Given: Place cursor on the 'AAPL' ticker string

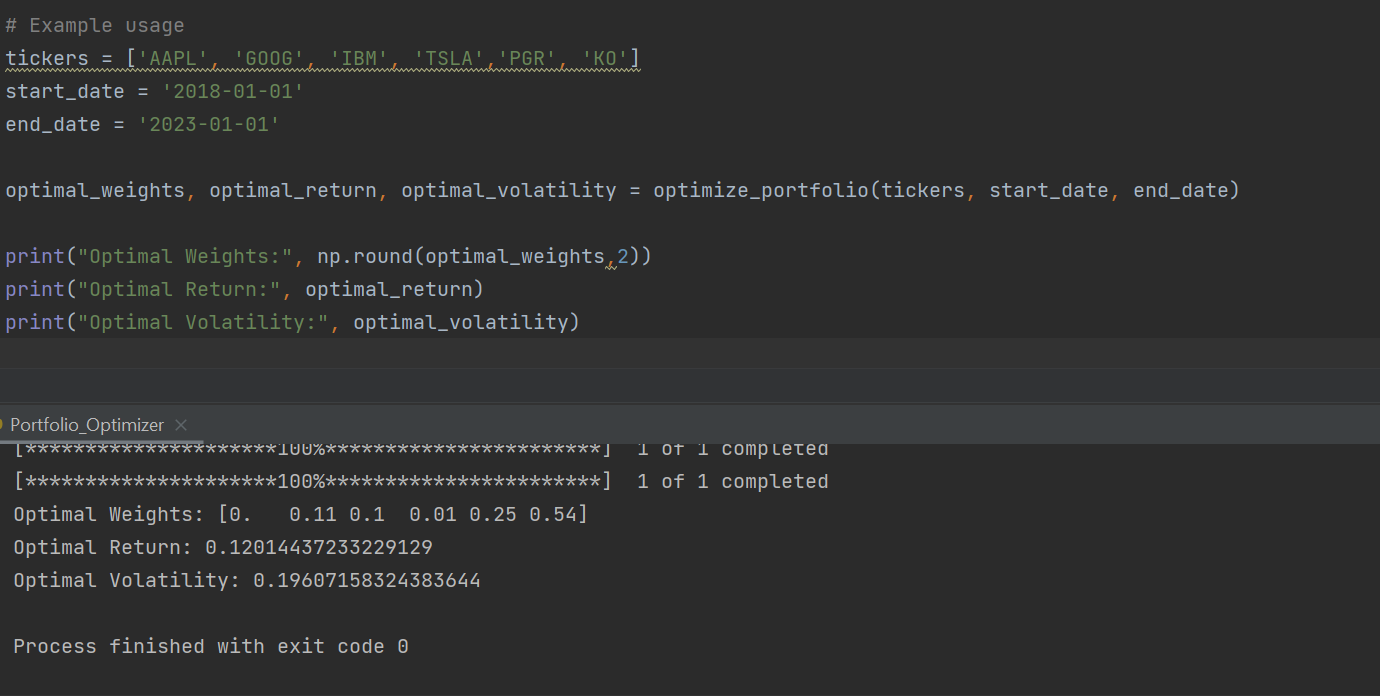Looking at the screenshot, I should click(172, 58).
